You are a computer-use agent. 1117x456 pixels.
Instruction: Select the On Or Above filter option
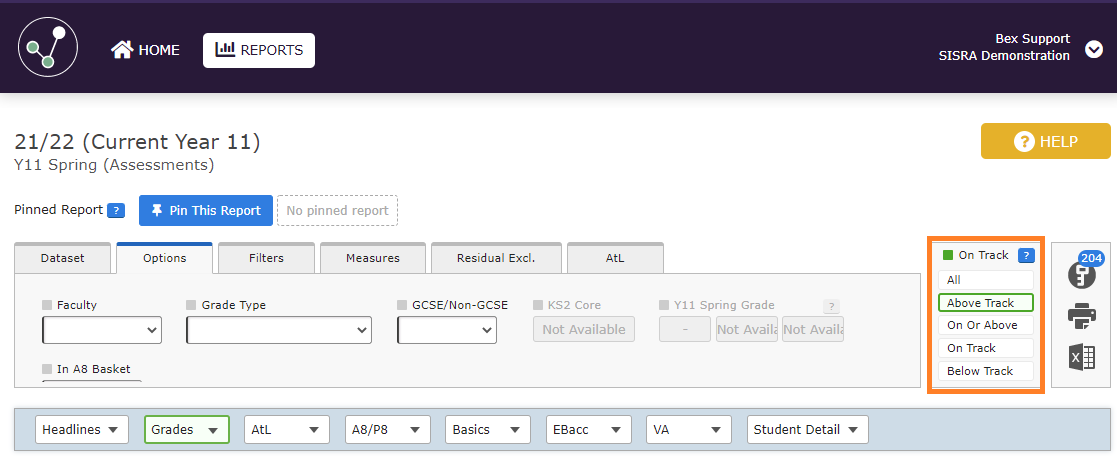click(x=985, y=325)
